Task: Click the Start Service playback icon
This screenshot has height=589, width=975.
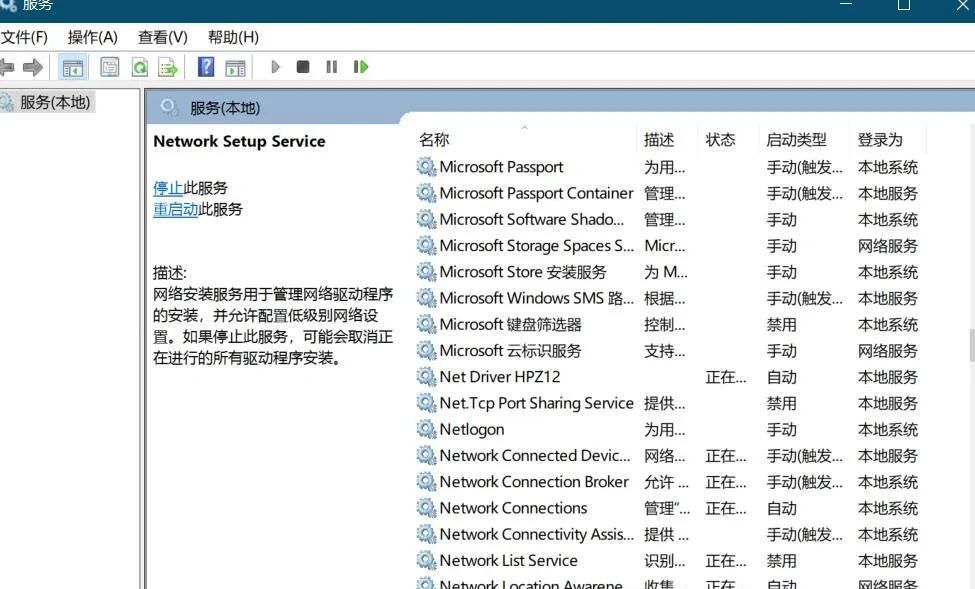Action: (275, 66)
